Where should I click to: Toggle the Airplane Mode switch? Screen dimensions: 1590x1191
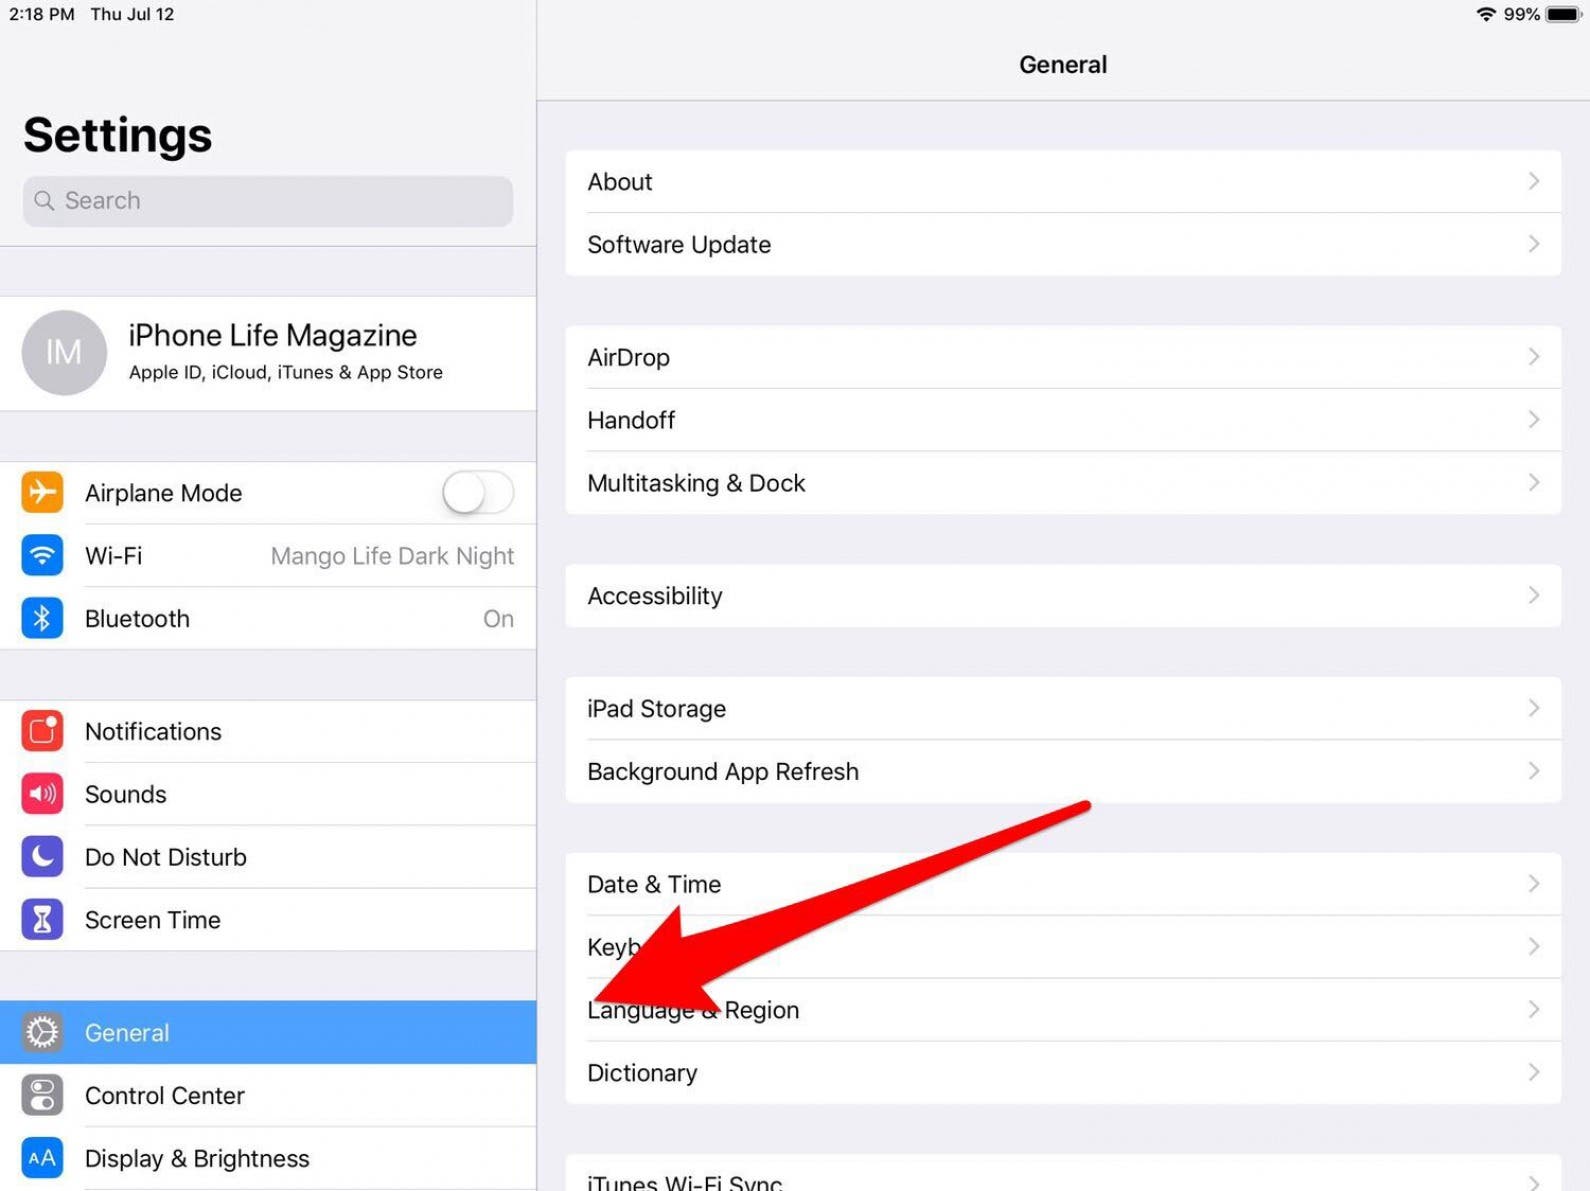478,492
